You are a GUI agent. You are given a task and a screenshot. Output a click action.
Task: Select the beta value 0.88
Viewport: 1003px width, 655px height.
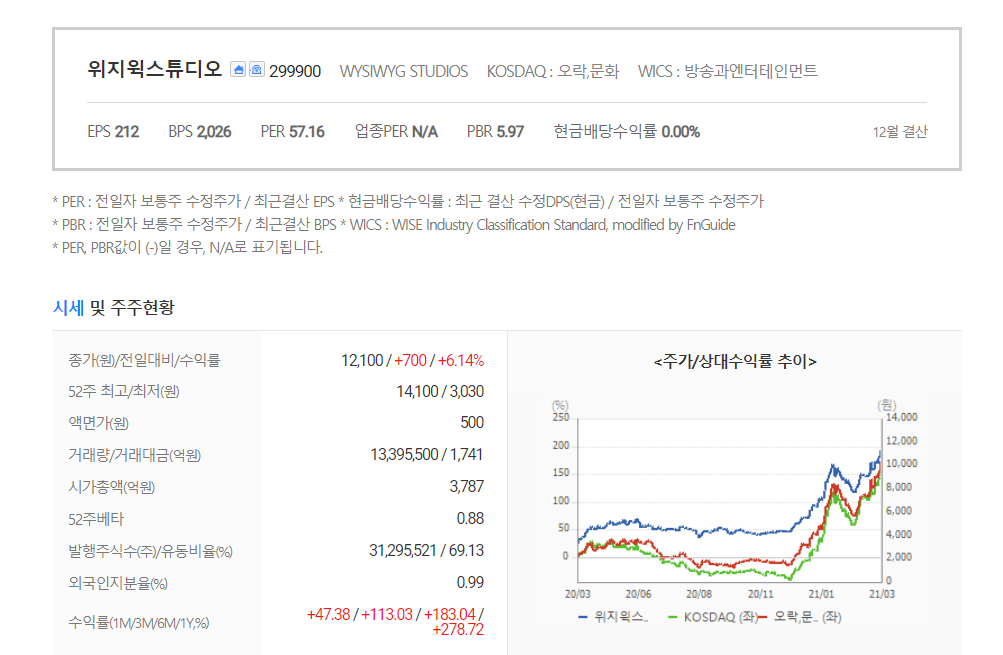tap(470, 519)
